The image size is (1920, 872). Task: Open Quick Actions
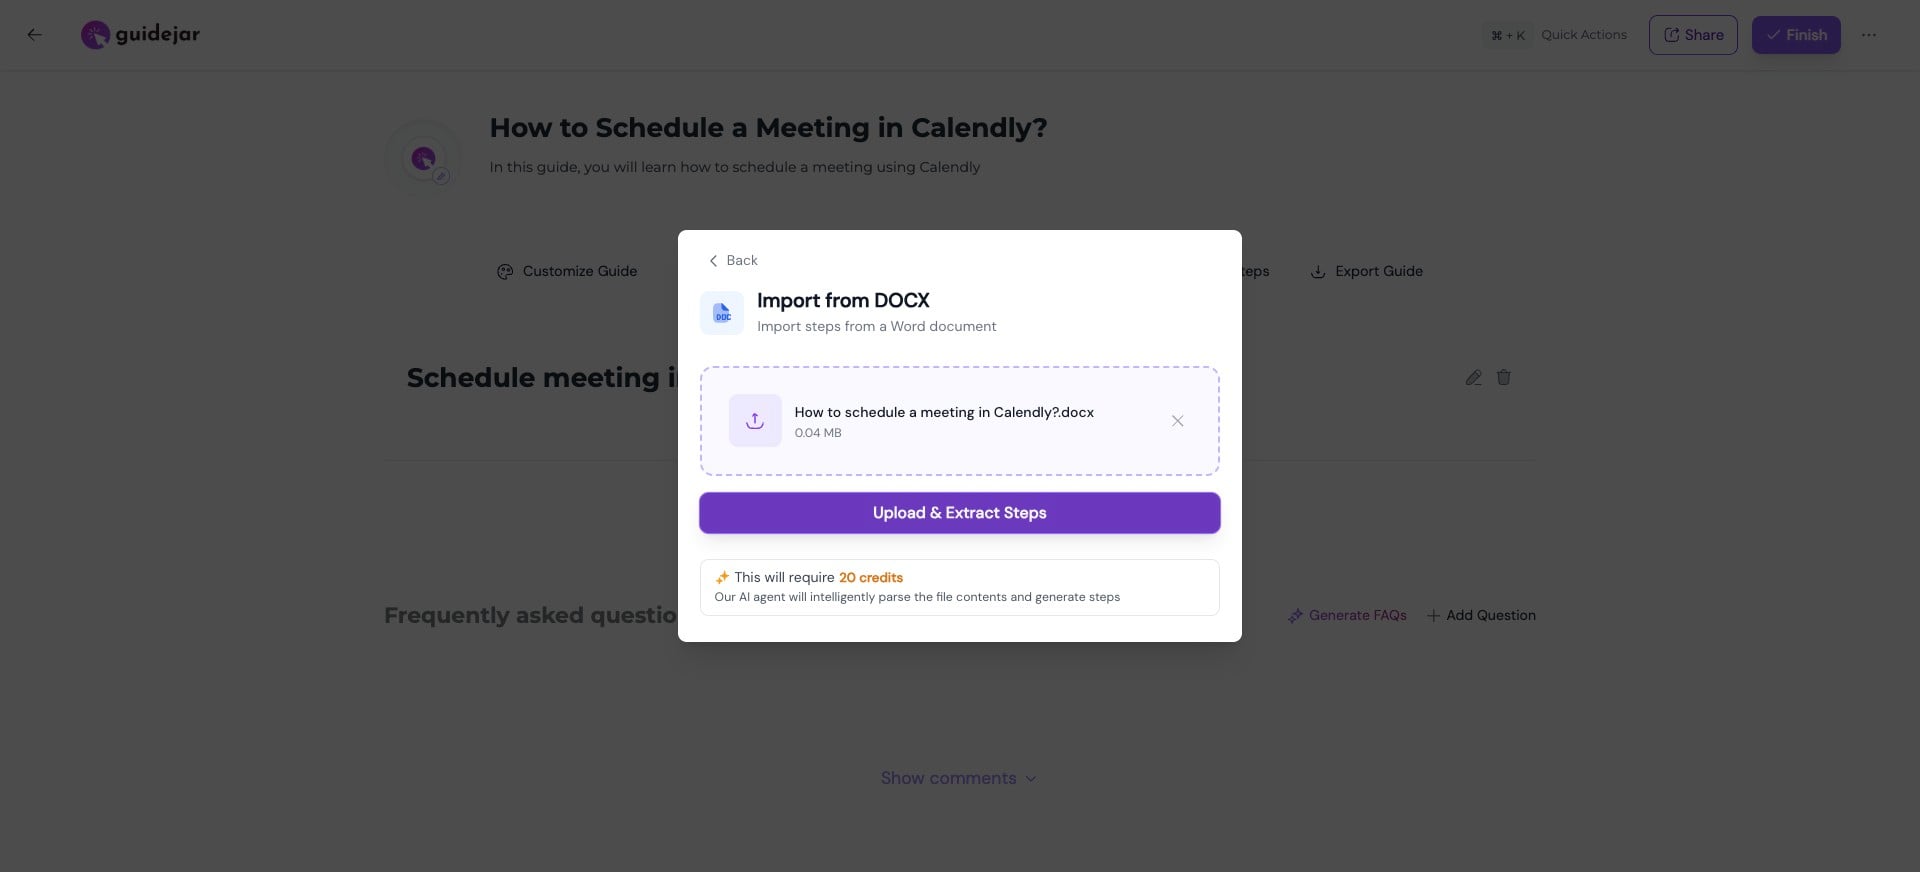pyautogui.click(x=1583, y=34)
